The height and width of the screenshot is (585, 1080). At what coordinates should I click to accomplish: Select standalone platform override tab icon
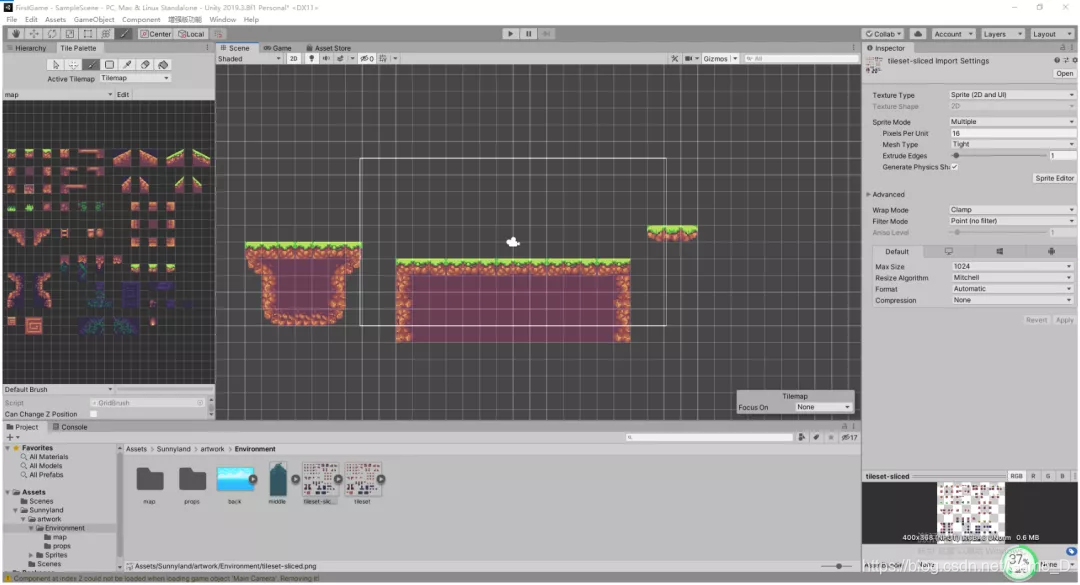(x=948, y=252)
